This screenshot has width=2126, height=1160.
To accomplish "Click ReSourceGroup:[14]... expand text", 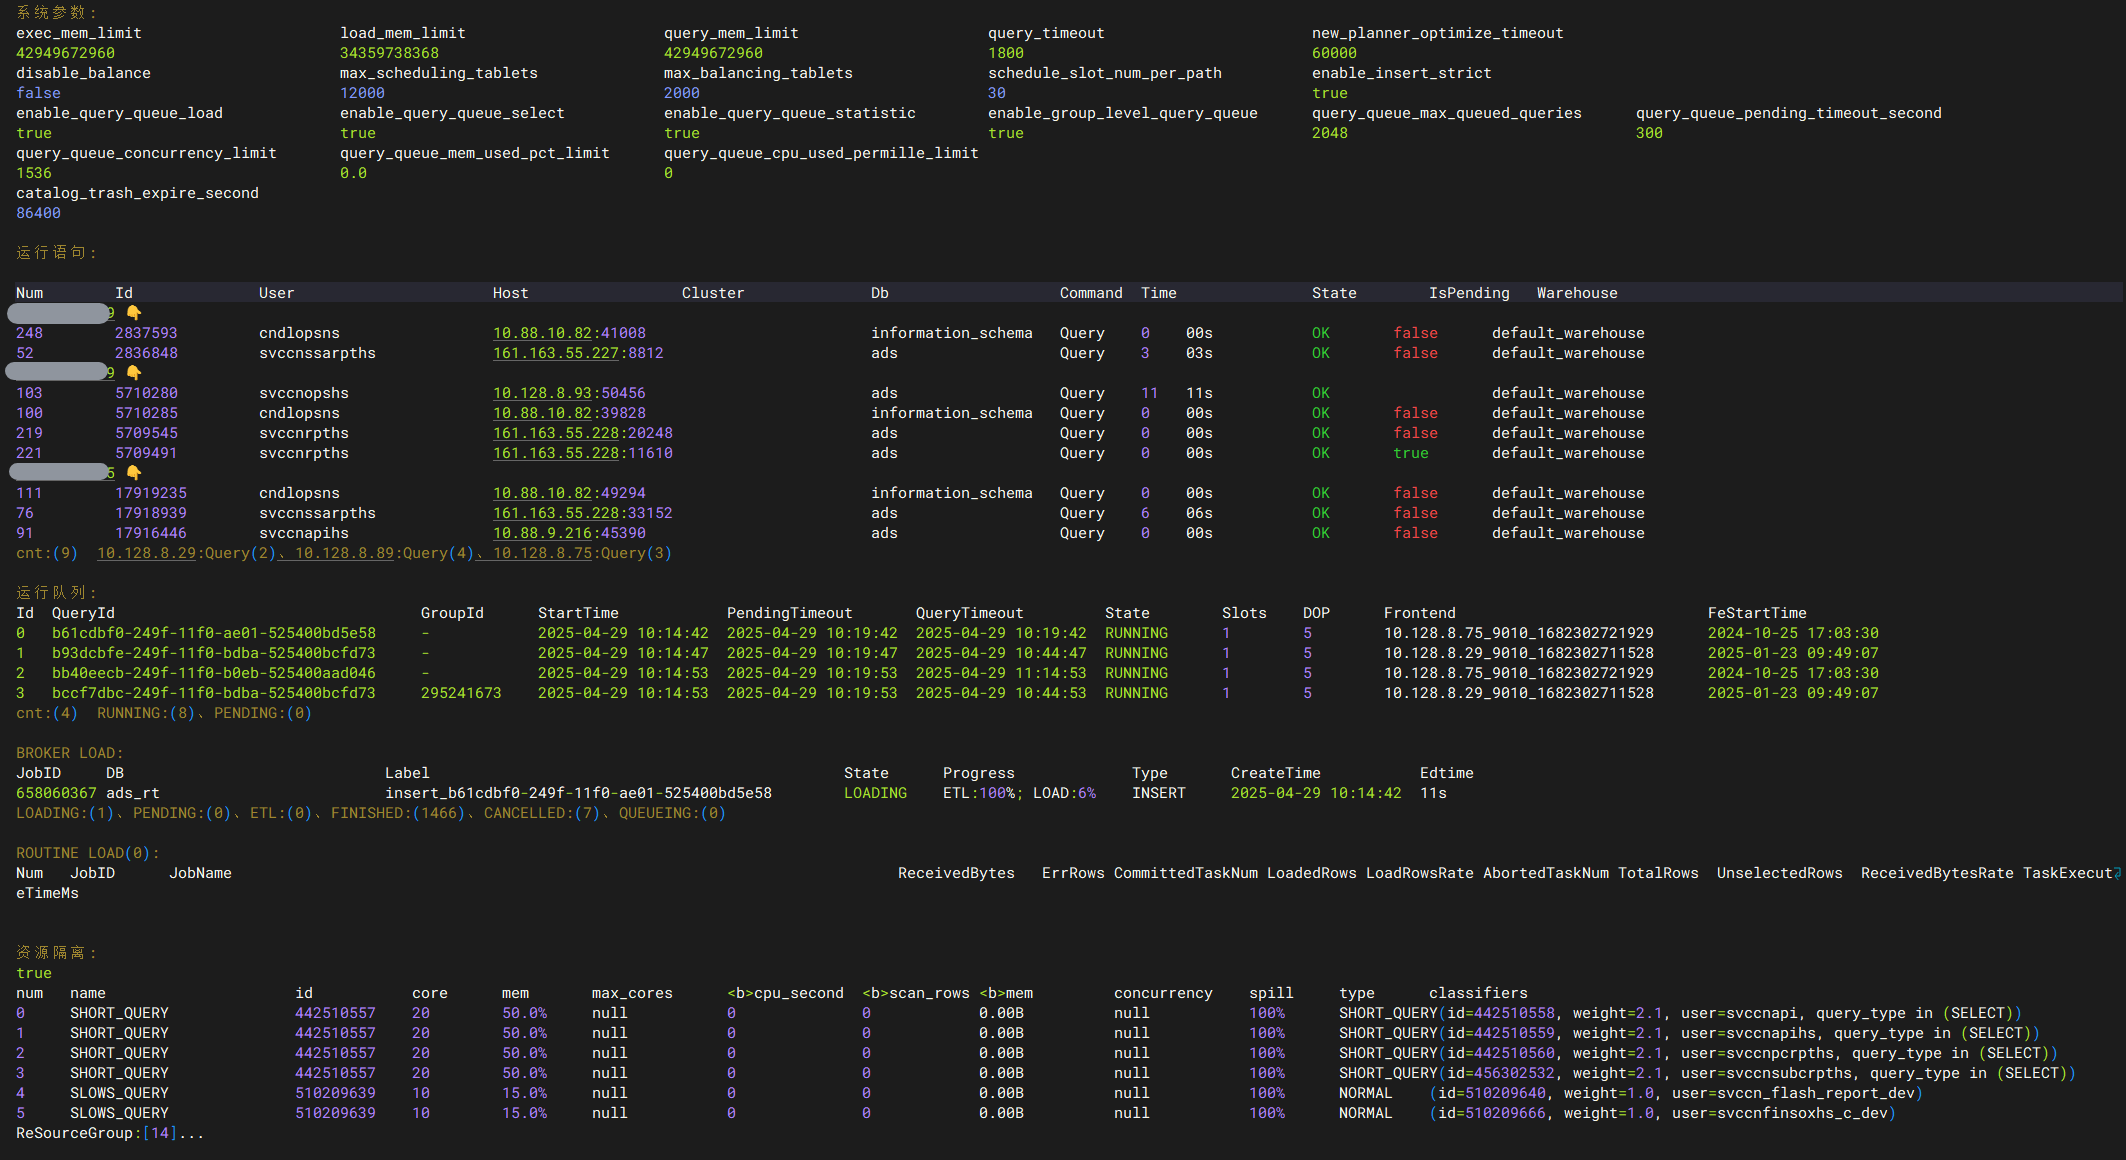I will [x=110, y=1133].
